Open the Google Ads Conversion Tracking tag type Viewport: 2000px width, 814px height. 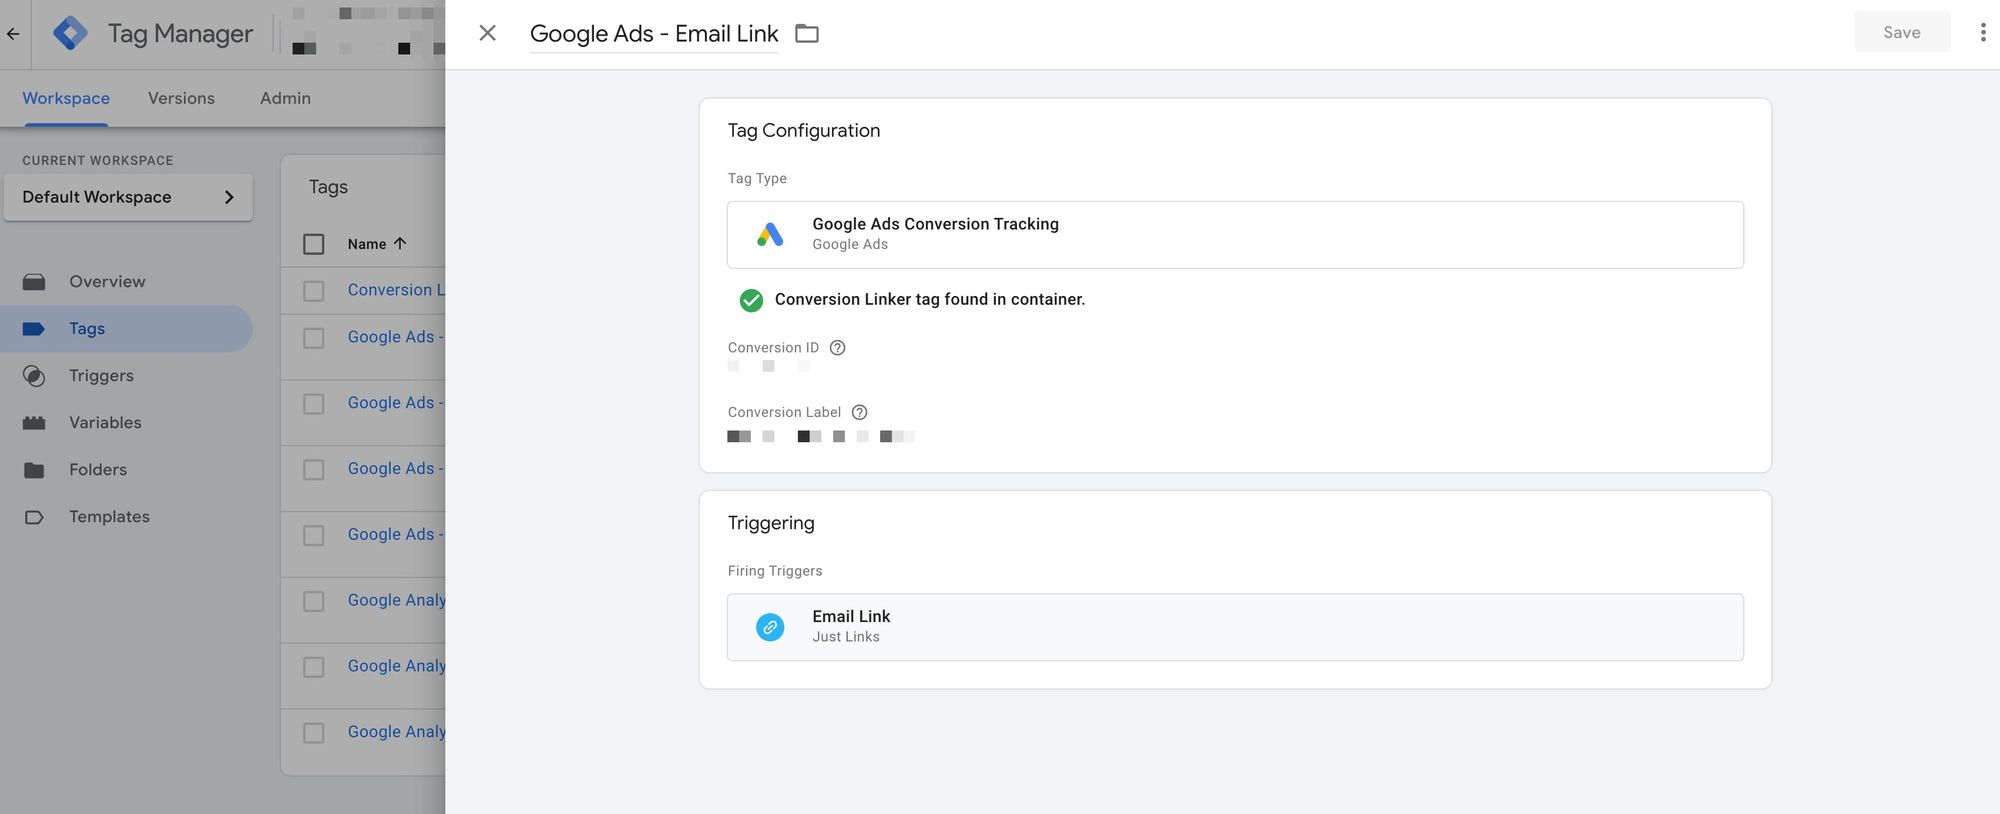click(1234, 235)
